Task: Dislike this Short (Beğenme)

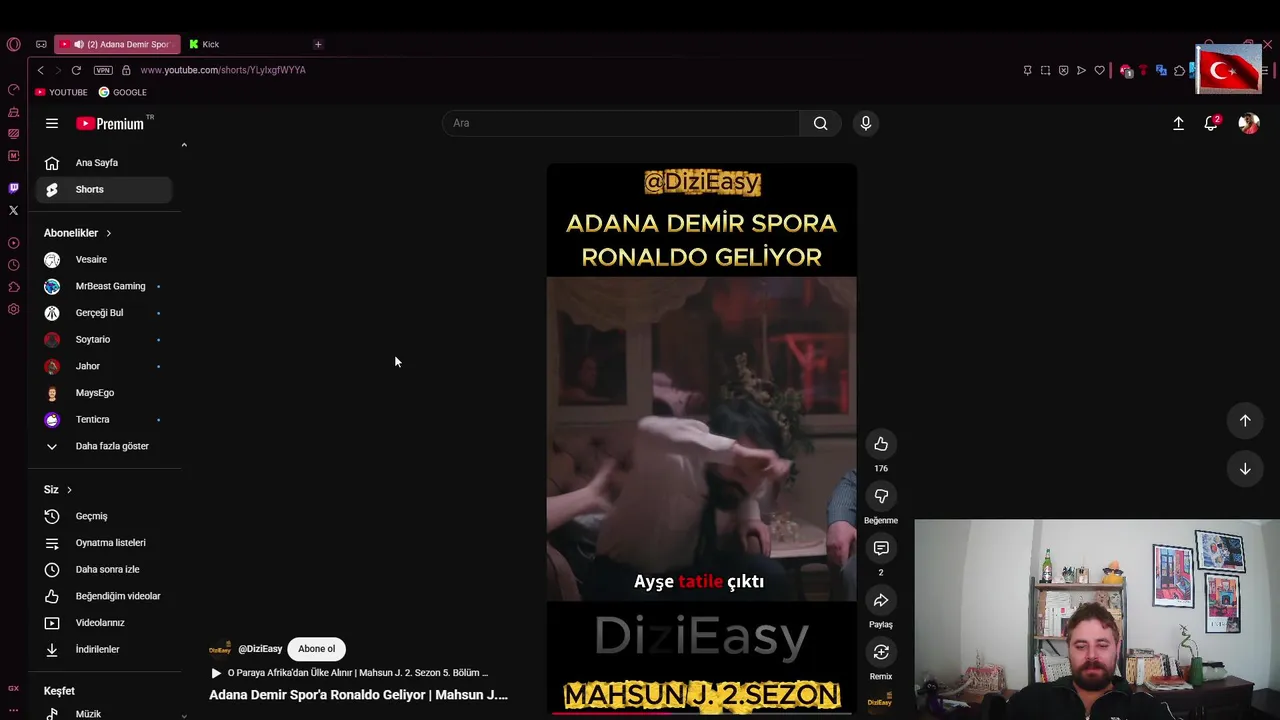Action: 881,496
